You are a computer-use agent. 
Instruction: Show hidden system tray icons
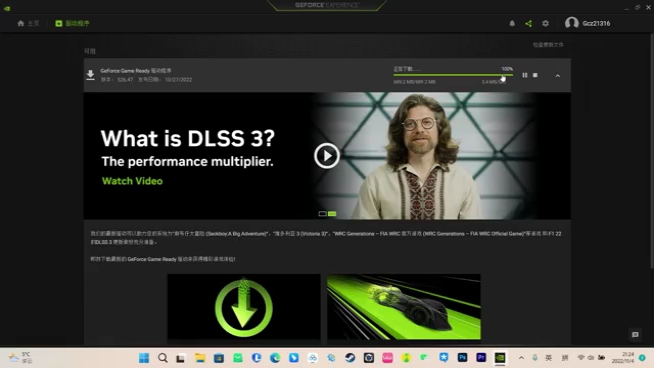(521, 358)
